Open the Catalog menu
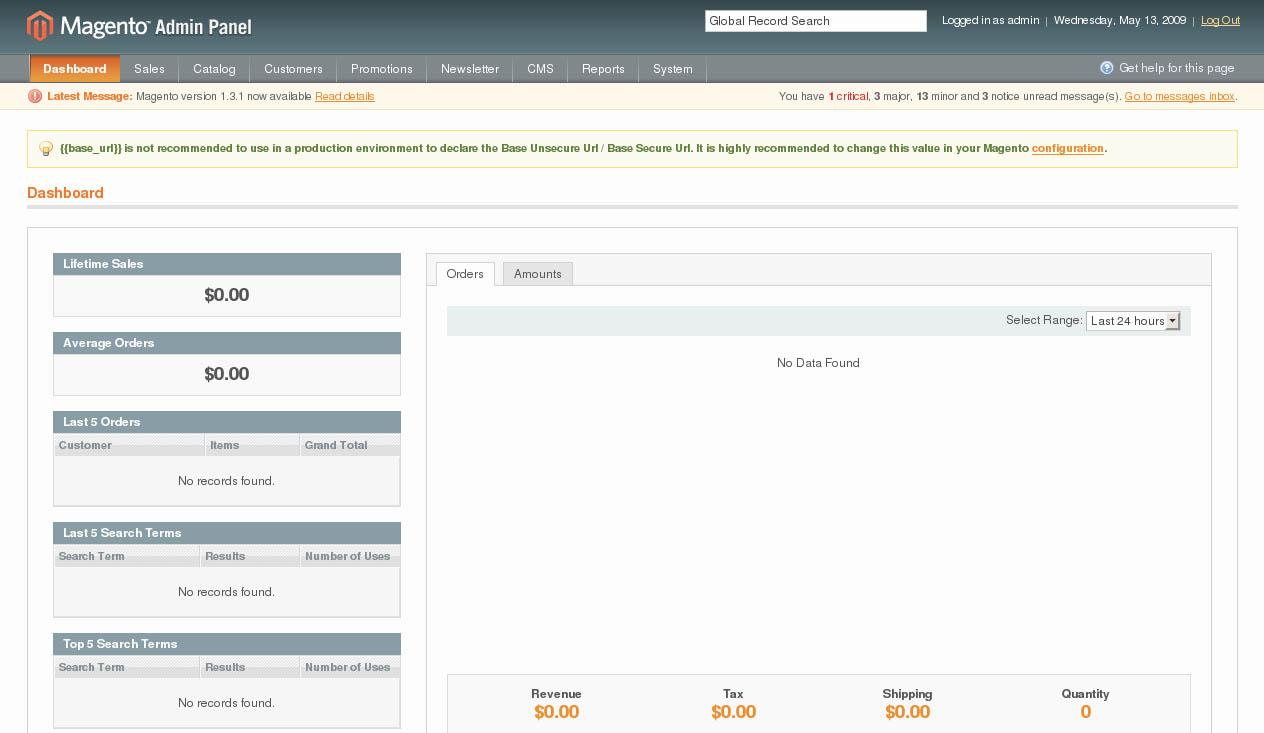 click(214, 69)
